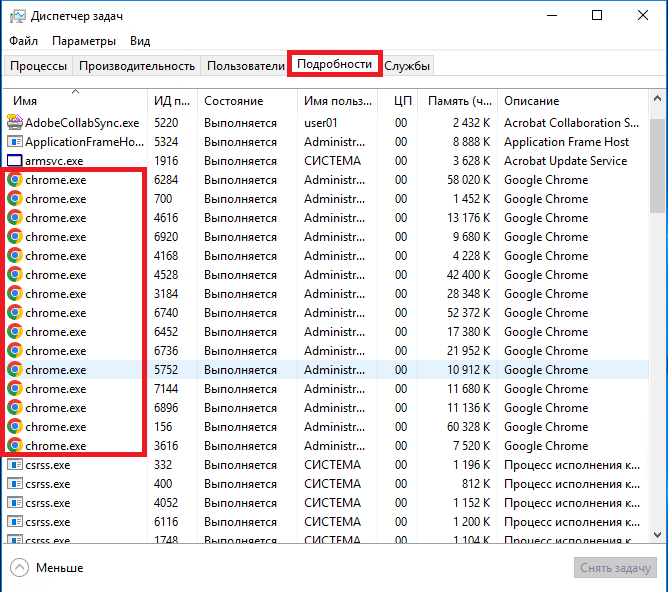The image size is (668, 592).
Task: Click the ApplicationFrameHost process icon
Action: (x=14, y=142)
